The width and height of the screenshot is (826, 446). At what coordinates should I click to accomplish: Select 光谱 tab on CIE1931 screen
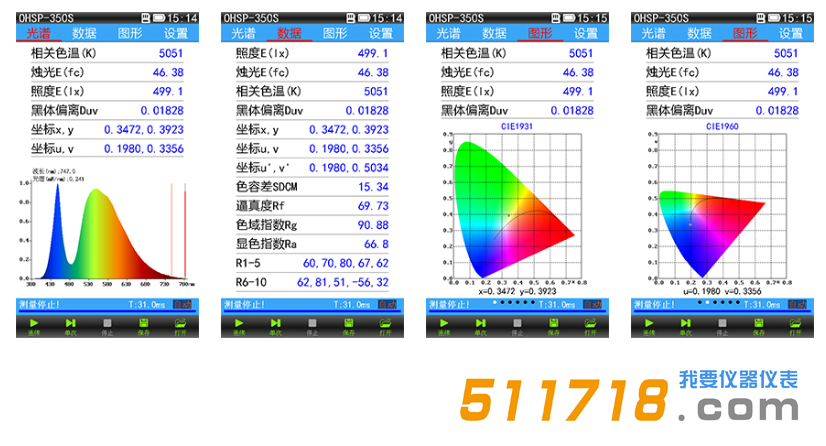click(446, 34)
